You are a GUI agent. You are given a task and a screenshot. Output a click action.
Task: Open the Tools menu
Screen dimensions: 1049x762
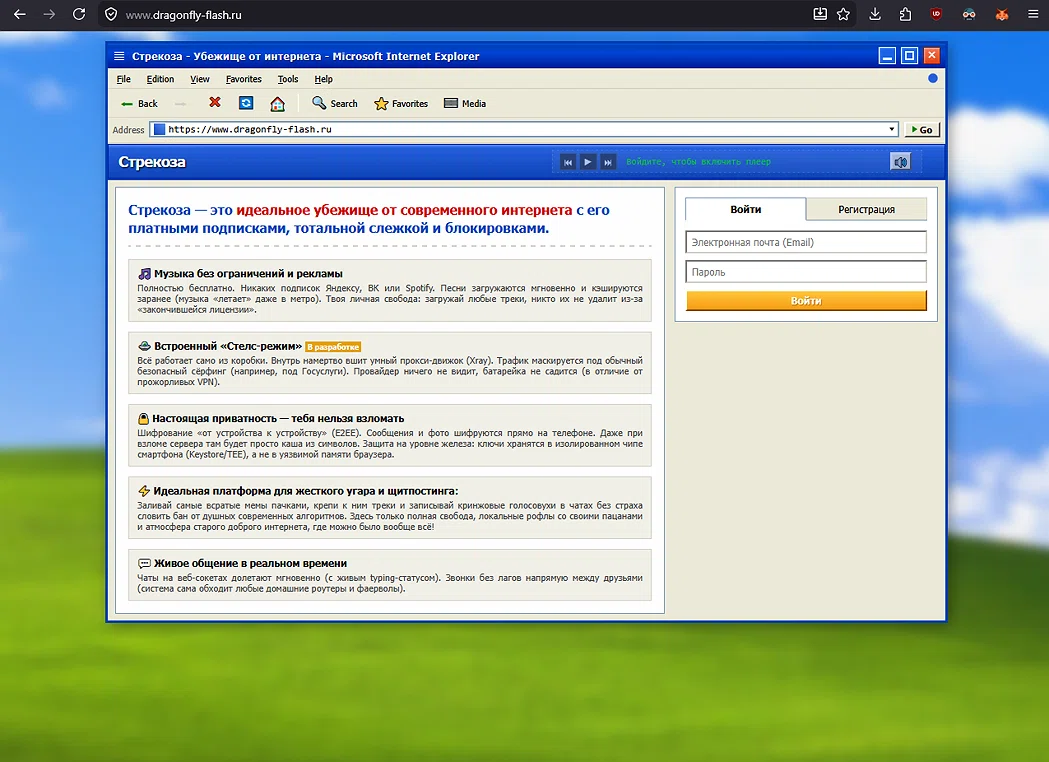tap(288, 79)
